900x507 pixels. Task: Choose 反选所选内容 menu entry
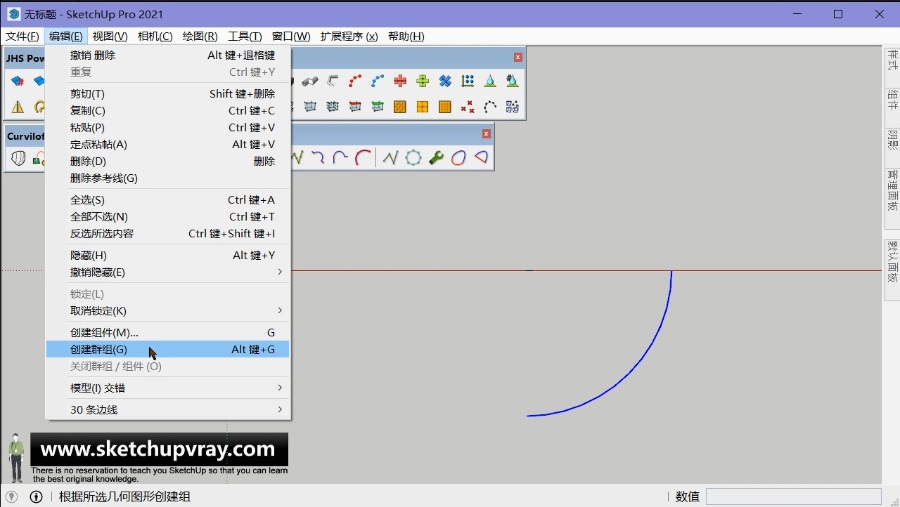coord(168,234)
